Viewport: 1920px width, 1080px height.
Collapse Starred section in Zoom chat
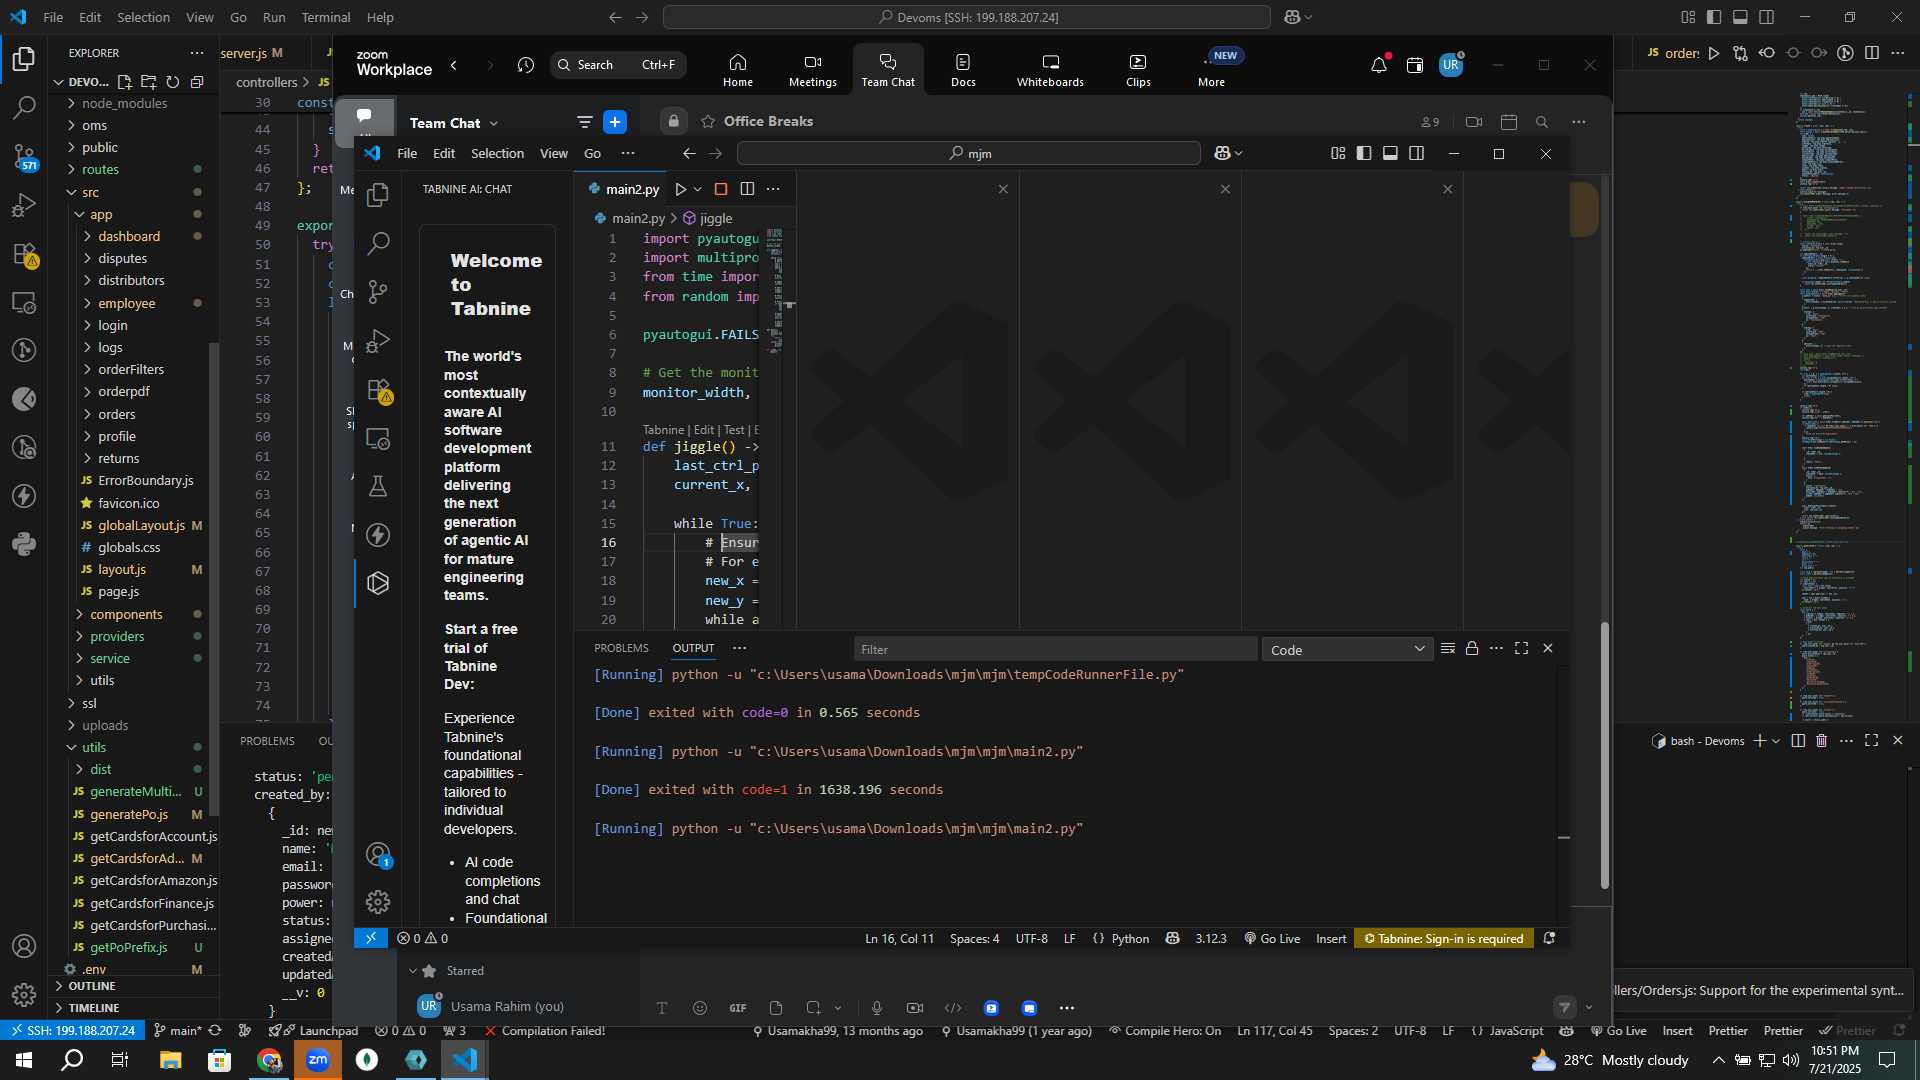pyautogui.click(x=413, y=971)
